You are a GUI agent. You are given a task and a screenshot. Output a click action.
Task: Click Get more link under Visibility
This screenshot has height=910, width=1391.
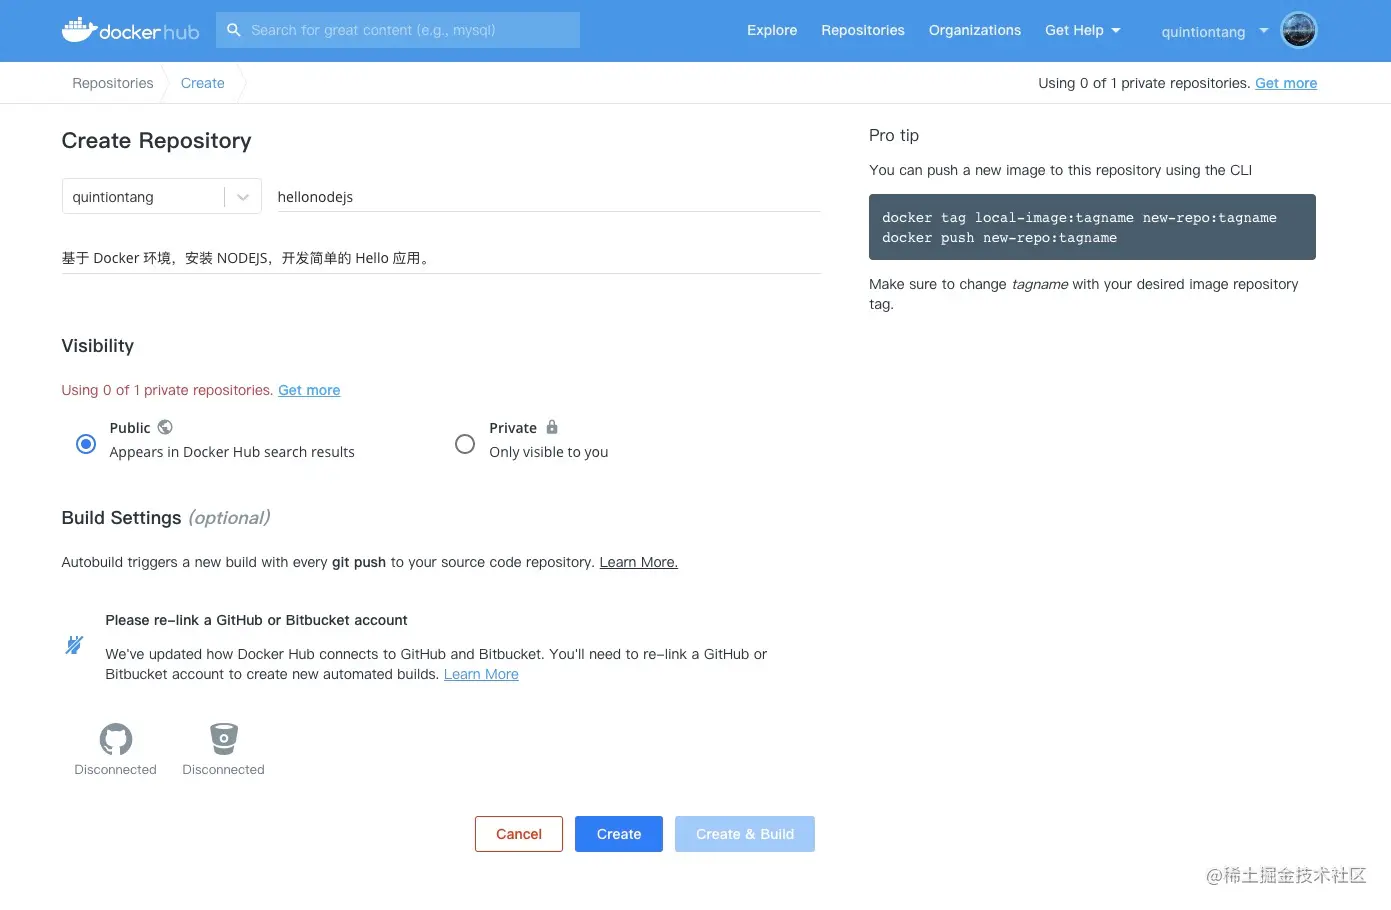[x=309, y=390]
